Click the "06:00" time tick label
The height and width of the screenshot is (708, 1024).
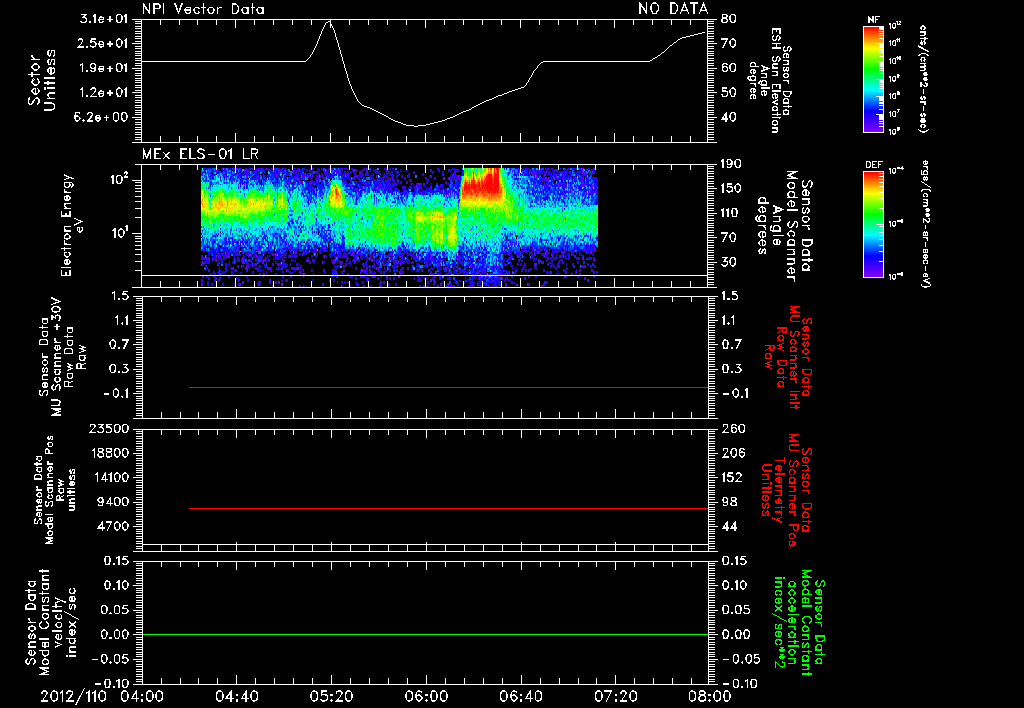(x=426, y=696)
